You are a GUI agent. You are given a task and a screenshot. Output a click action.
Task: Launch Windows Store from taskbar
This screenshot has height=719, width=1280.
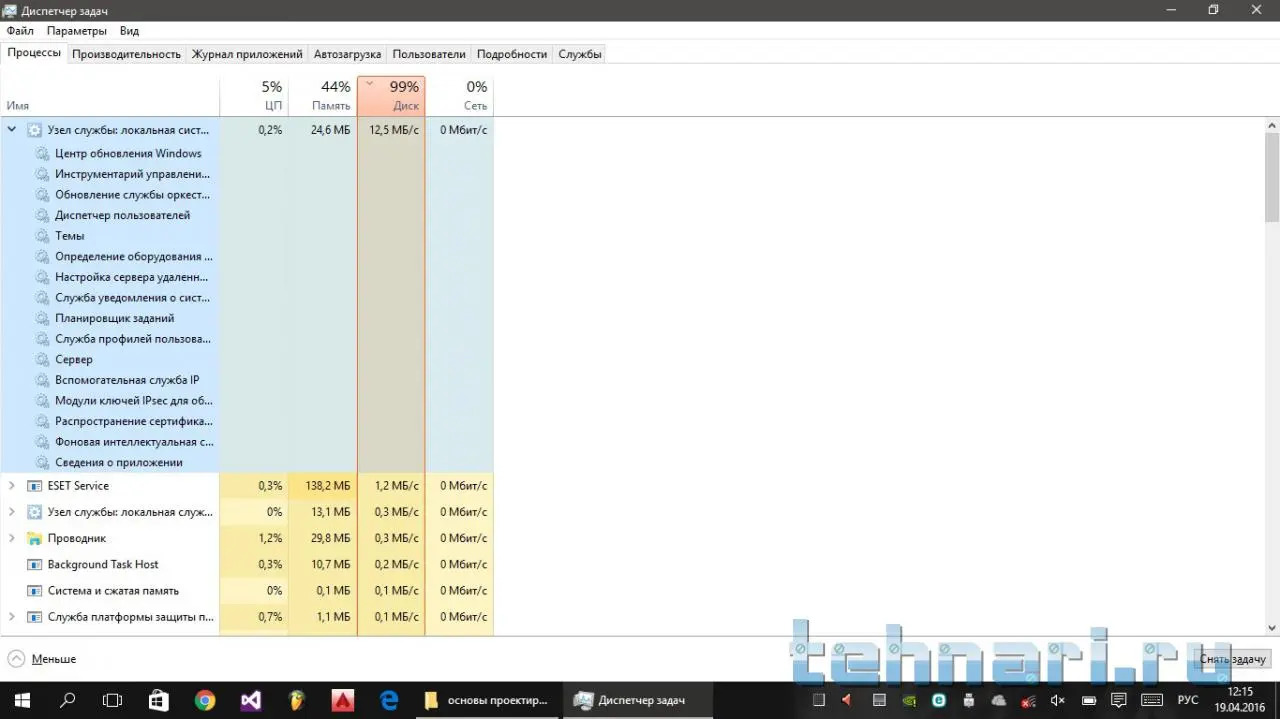[159, 700]
